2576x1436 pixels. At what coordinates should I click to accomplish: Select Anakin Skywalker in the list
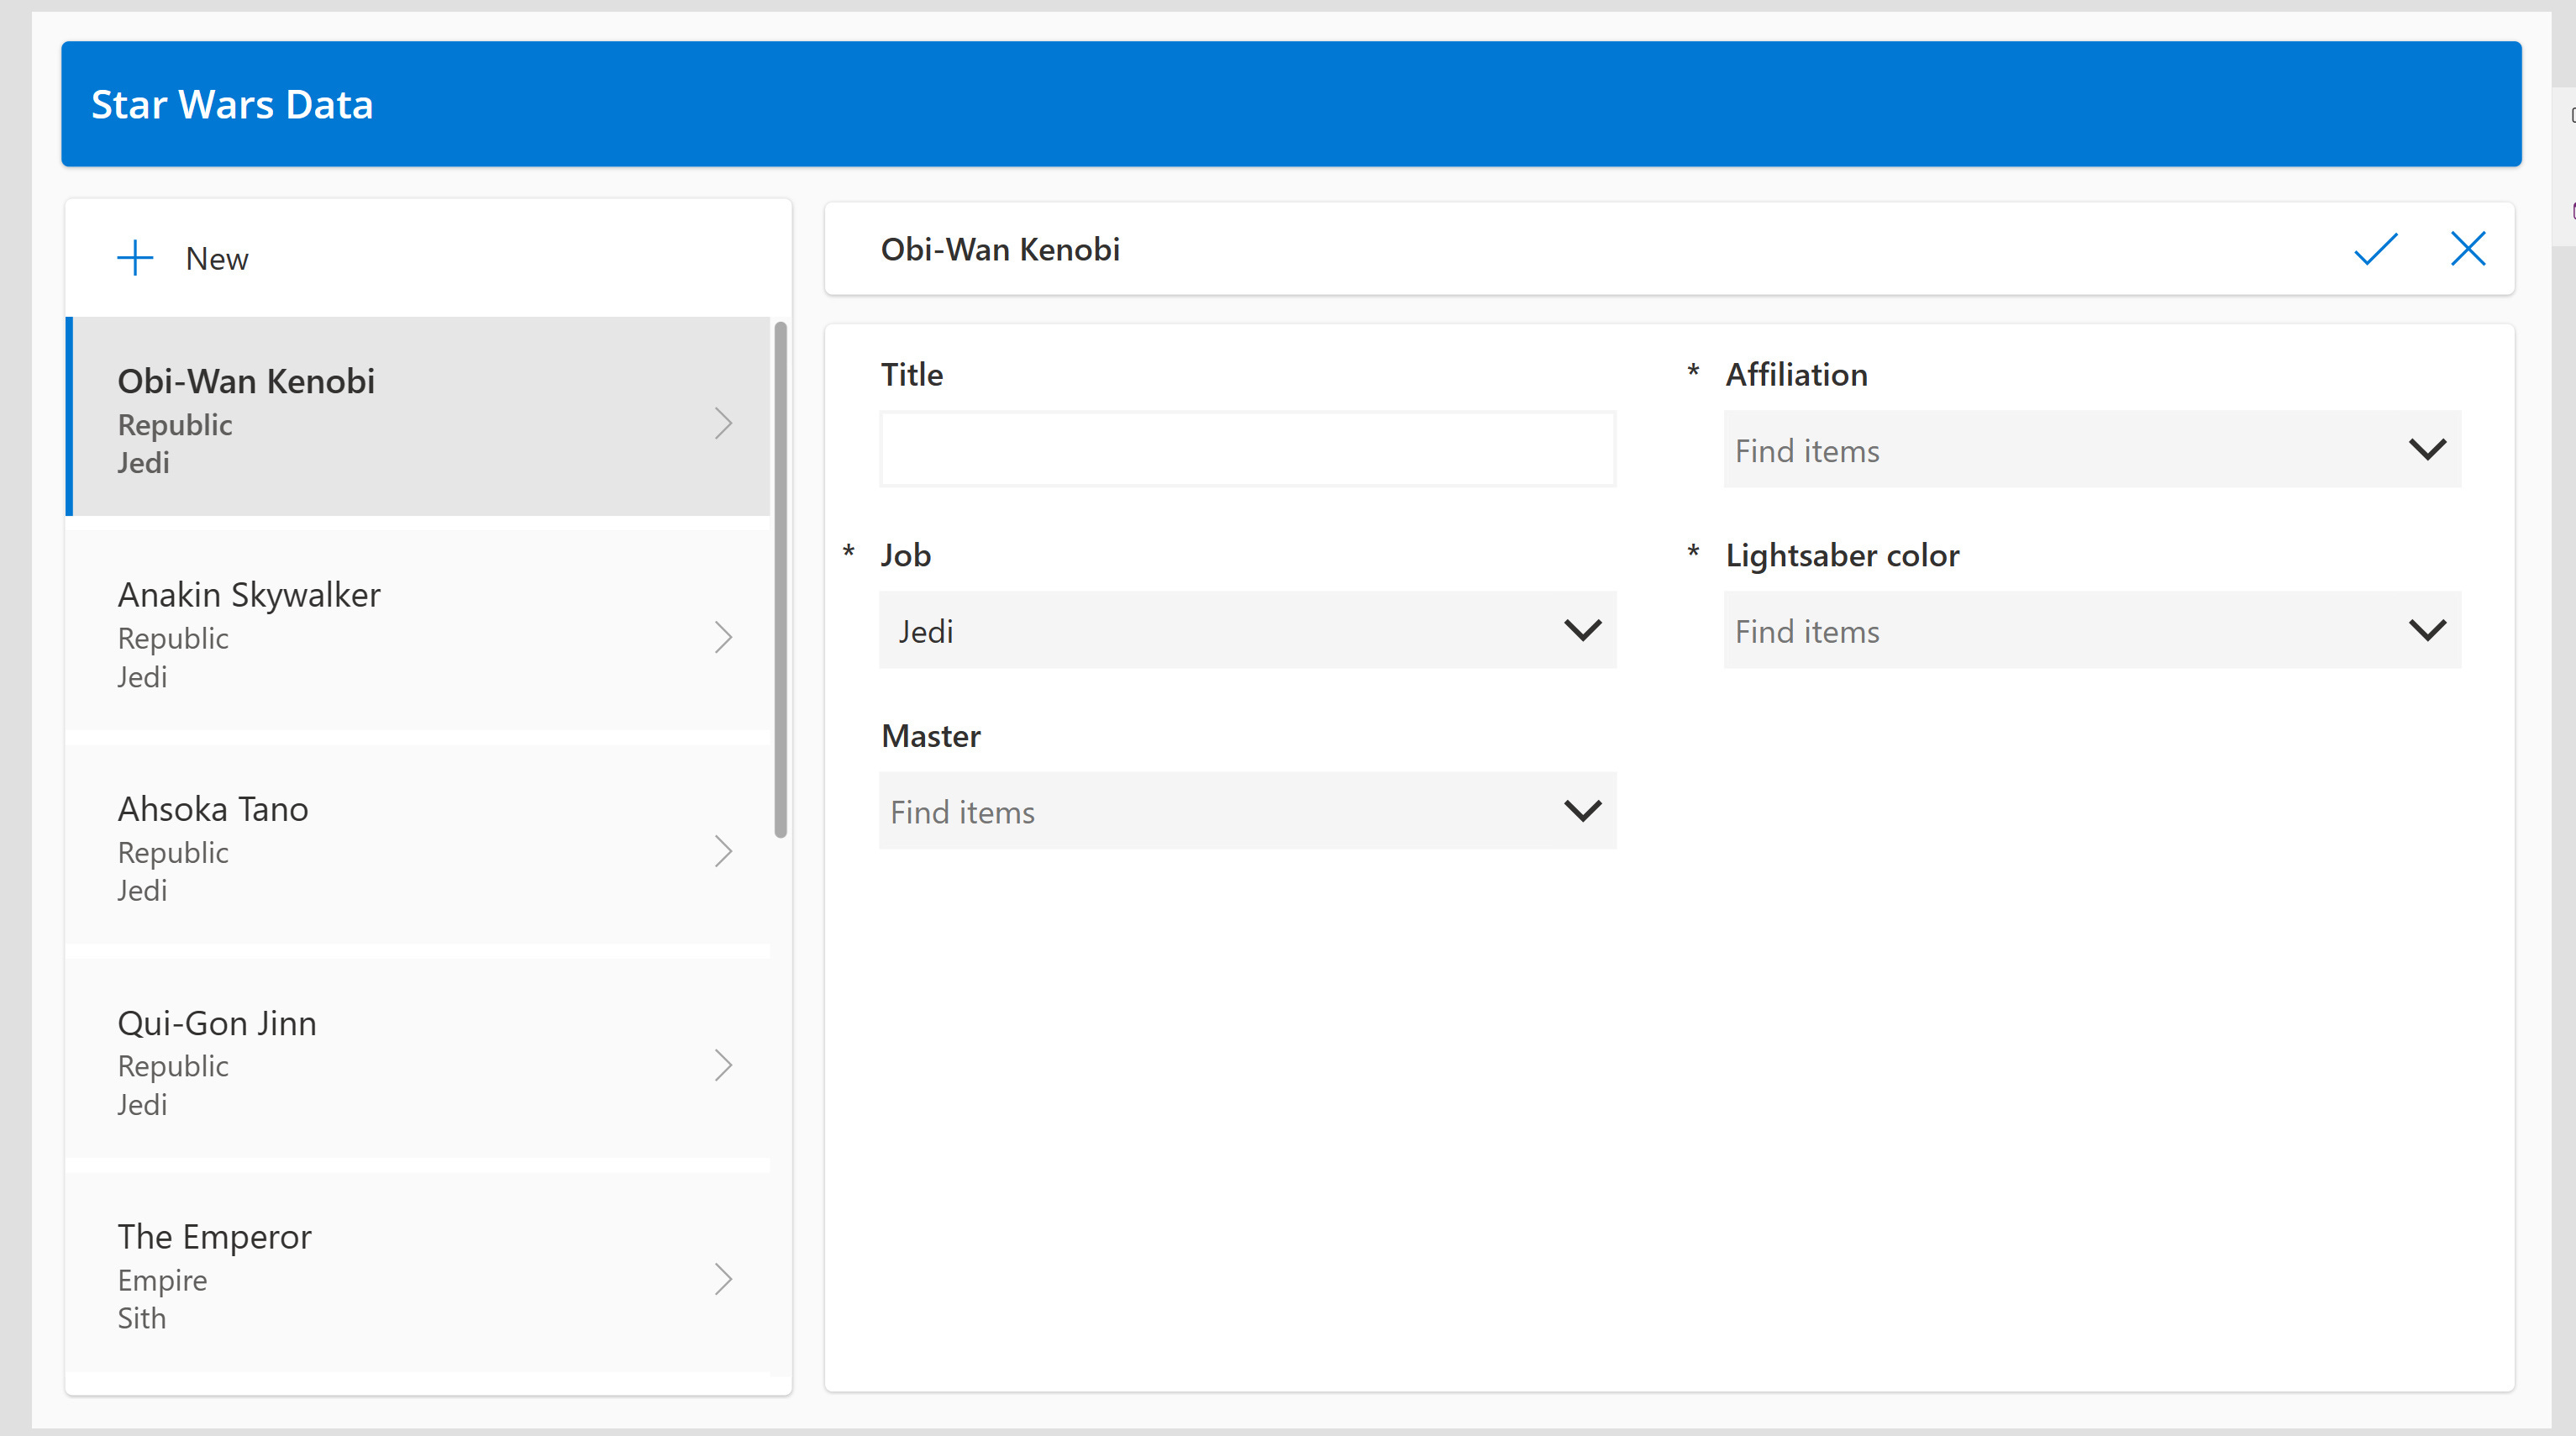coord(250,595)
